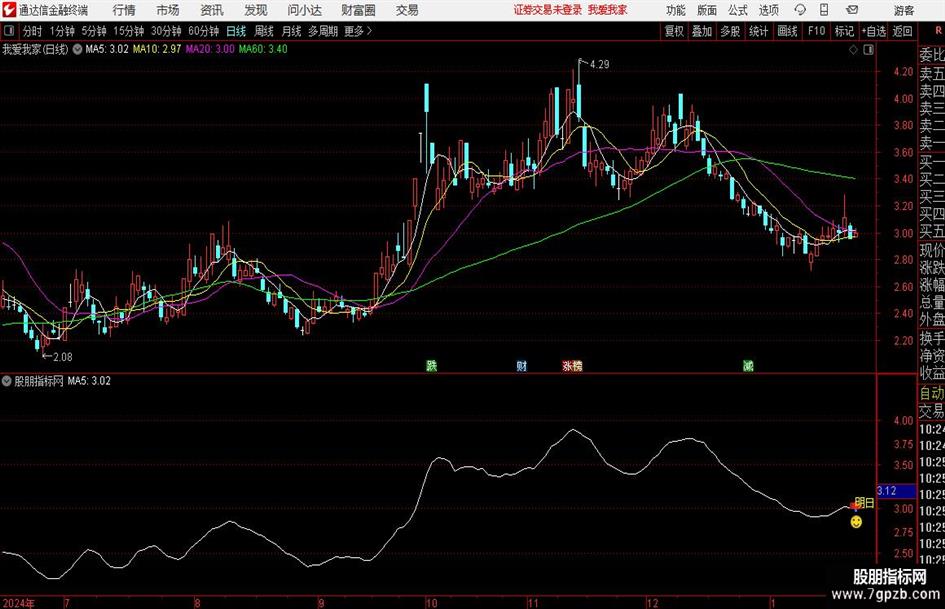
Task: Open the customer service headset icon
Action: click(800, 10)
